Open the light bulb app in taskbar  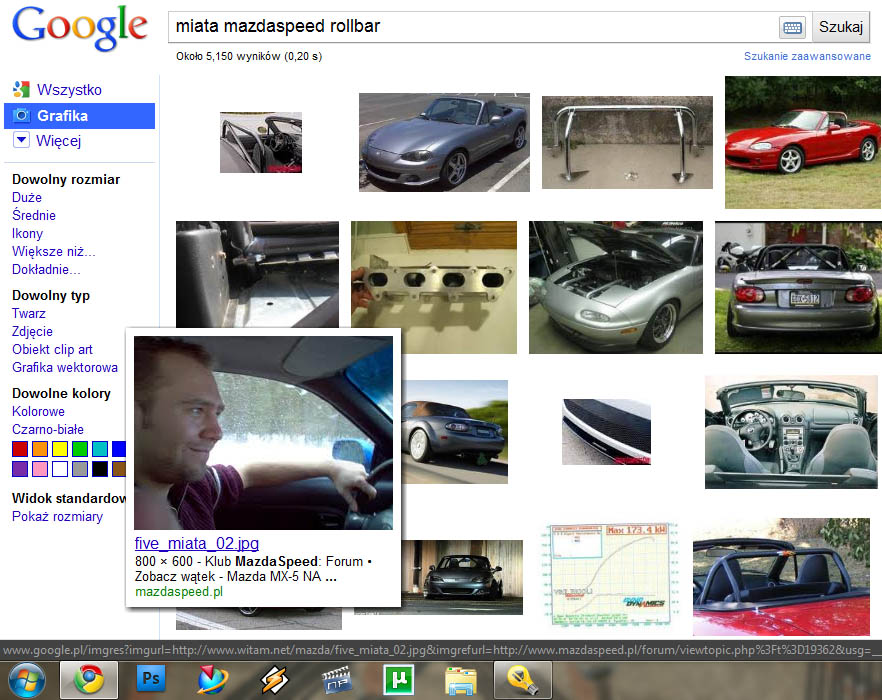[x=523, y=679]
